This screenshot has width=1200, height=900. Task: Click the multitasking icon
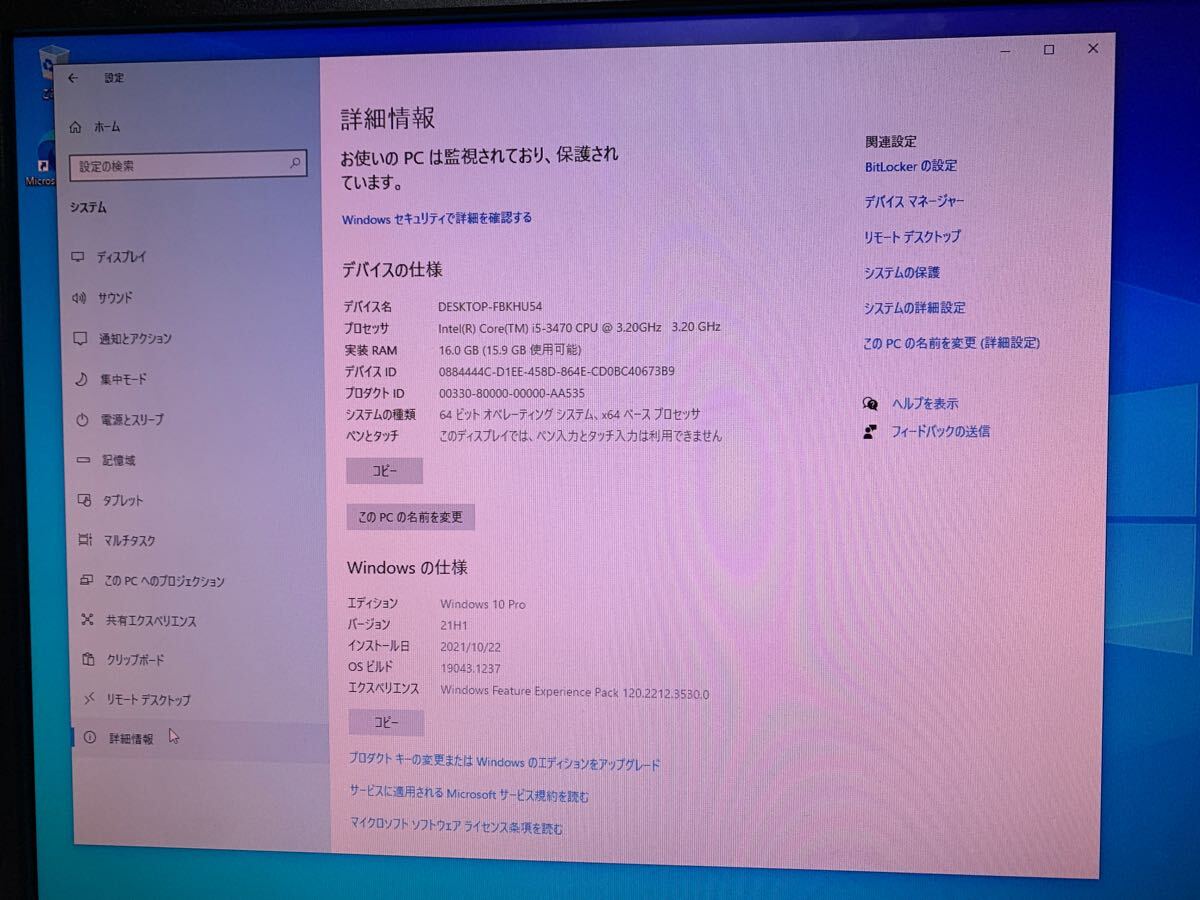point(85,540)
